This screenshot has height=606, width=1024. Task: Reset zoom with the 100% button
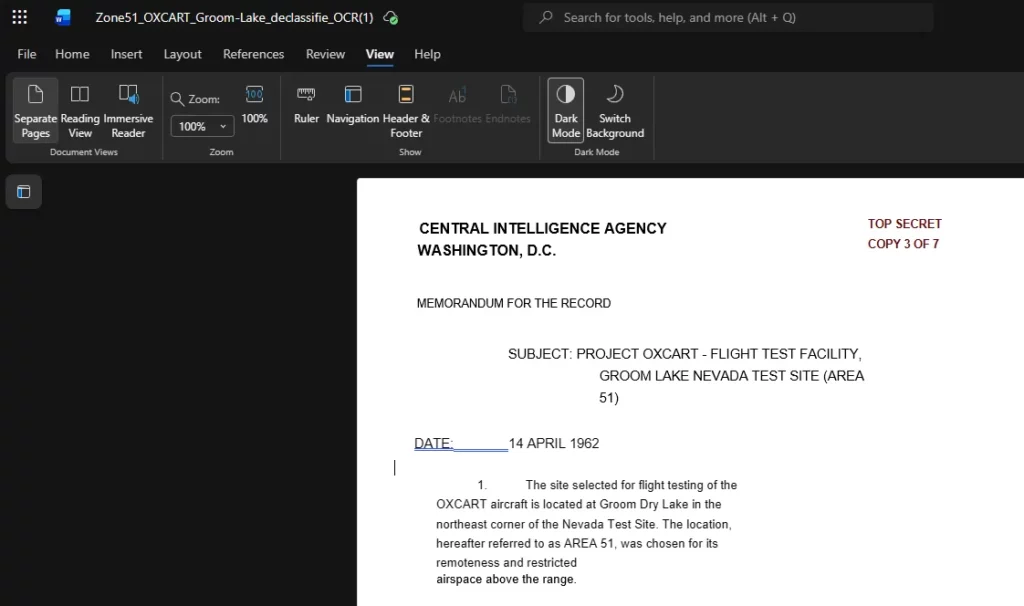(x=254, y=104)
